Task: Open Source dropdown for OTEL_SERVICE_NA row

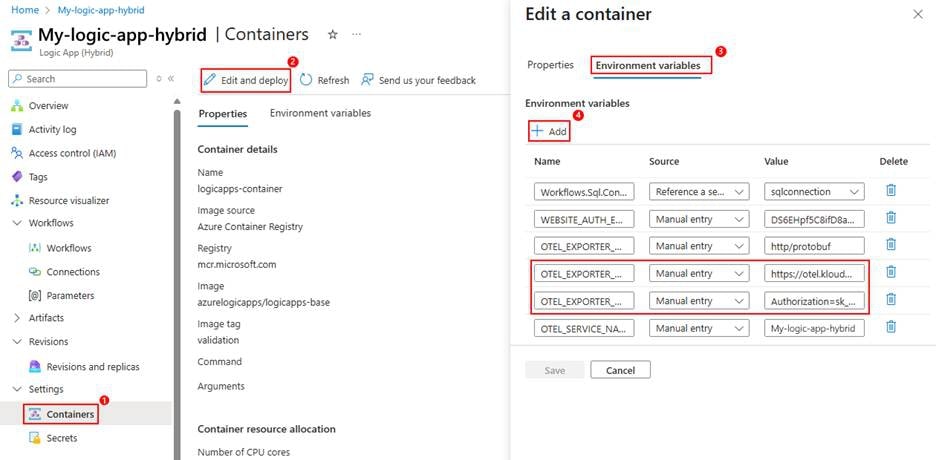Action: point(699,328)
